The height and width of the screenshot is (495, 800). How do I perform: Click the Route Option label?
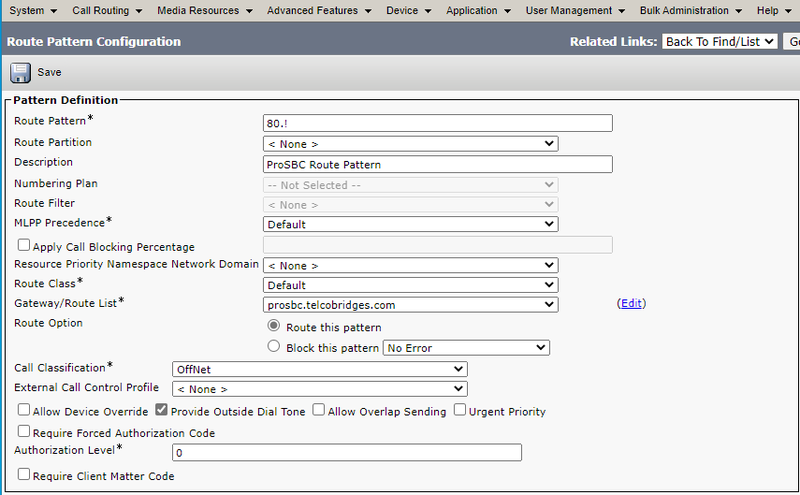tap(48, 323)
